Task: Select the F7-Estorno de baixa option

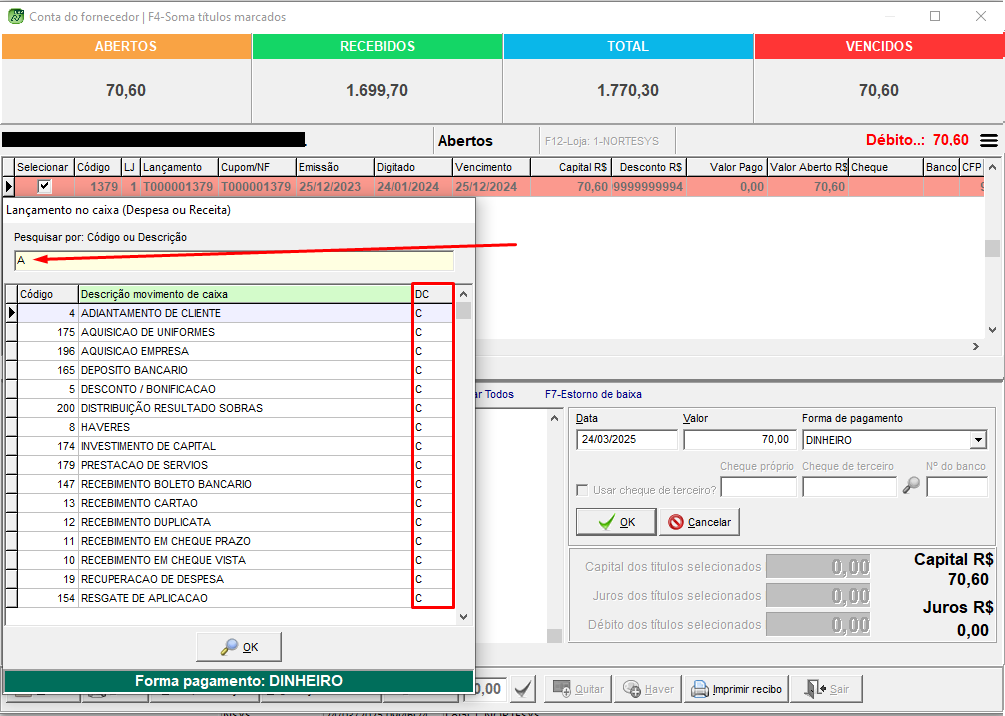Action: pos(593,394)
